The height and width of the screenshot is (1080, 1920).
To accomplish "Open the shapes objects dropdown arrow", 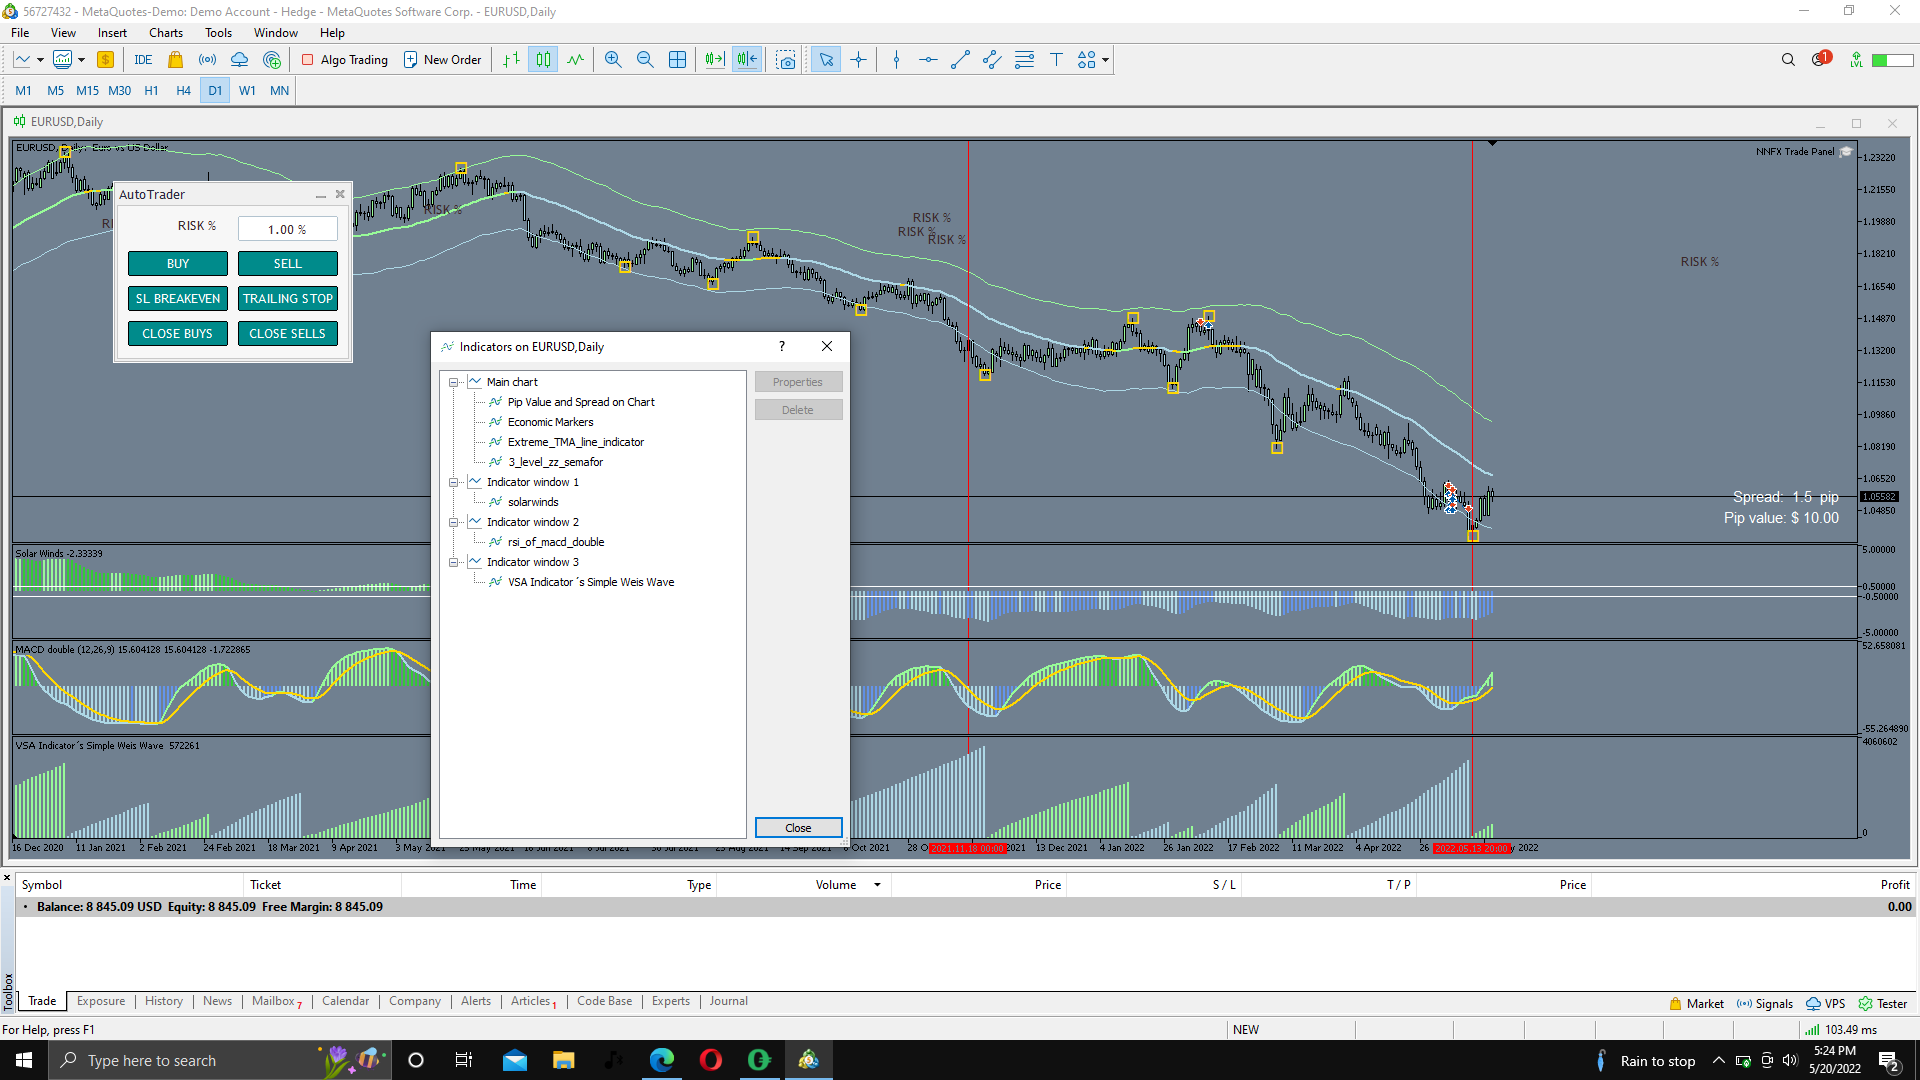I will (1105, 60).
